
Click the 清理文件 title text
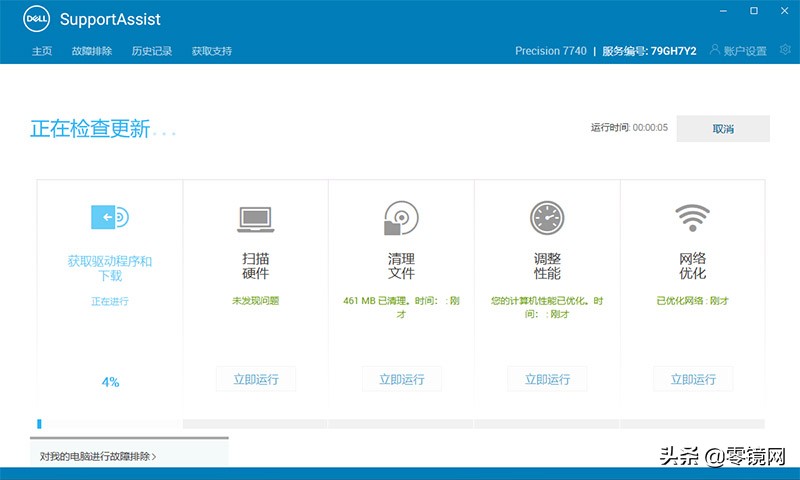pos(401,266)
